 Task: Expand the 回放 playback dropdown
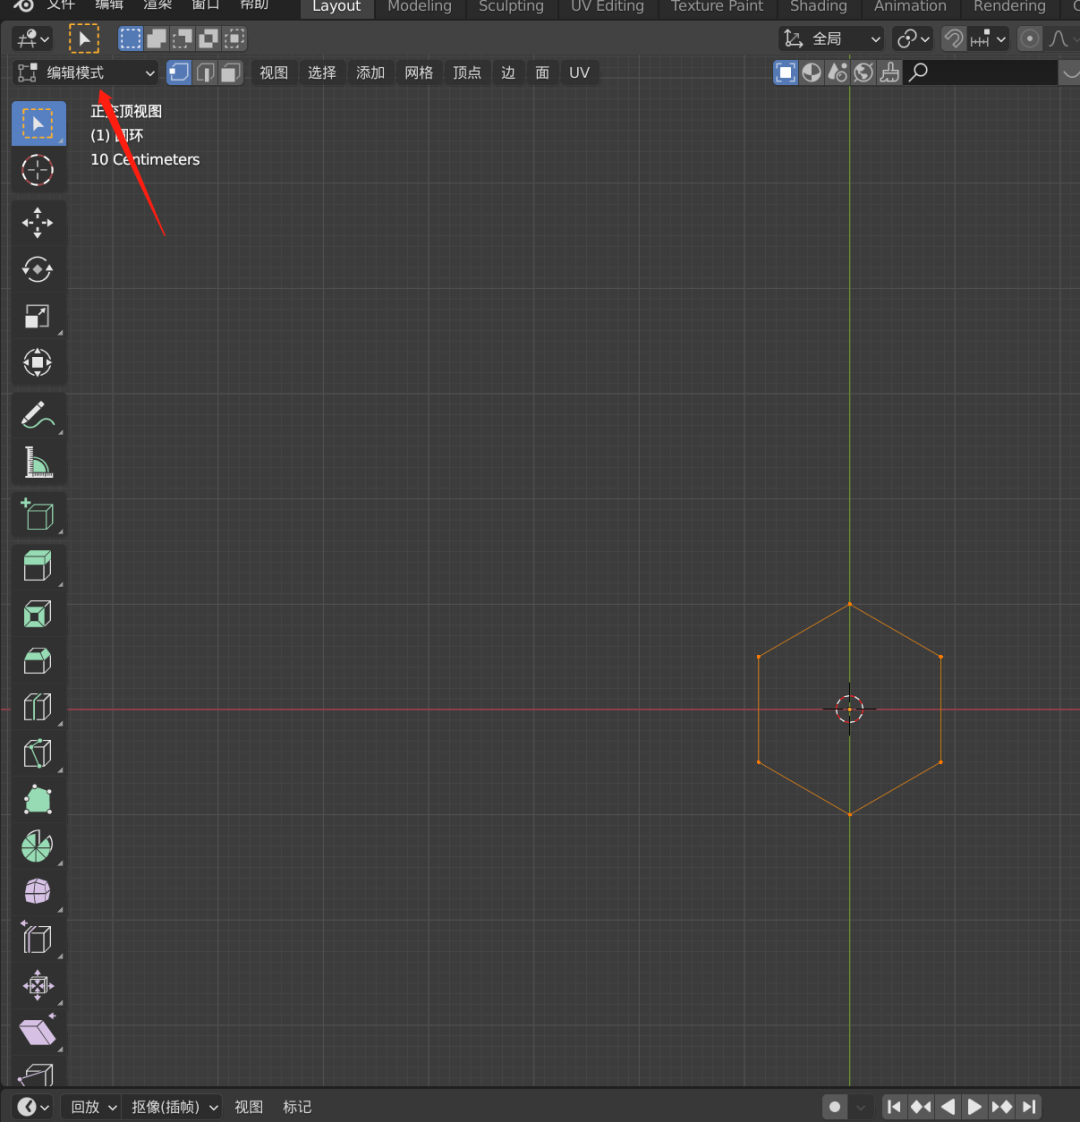click(92, 1107)
